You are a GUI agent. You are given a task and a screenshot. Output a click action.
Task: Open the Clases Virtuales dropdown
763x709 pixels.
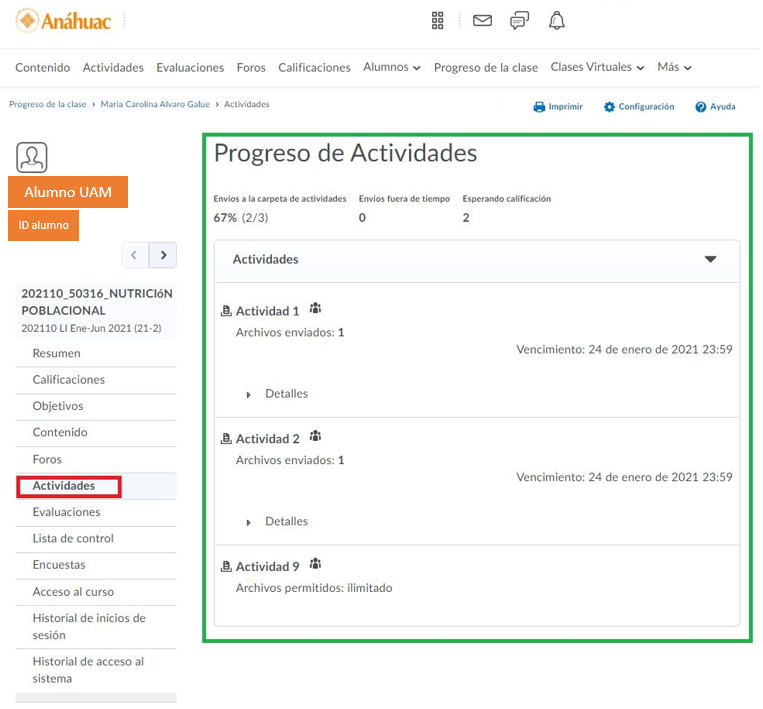pos(597,67)
